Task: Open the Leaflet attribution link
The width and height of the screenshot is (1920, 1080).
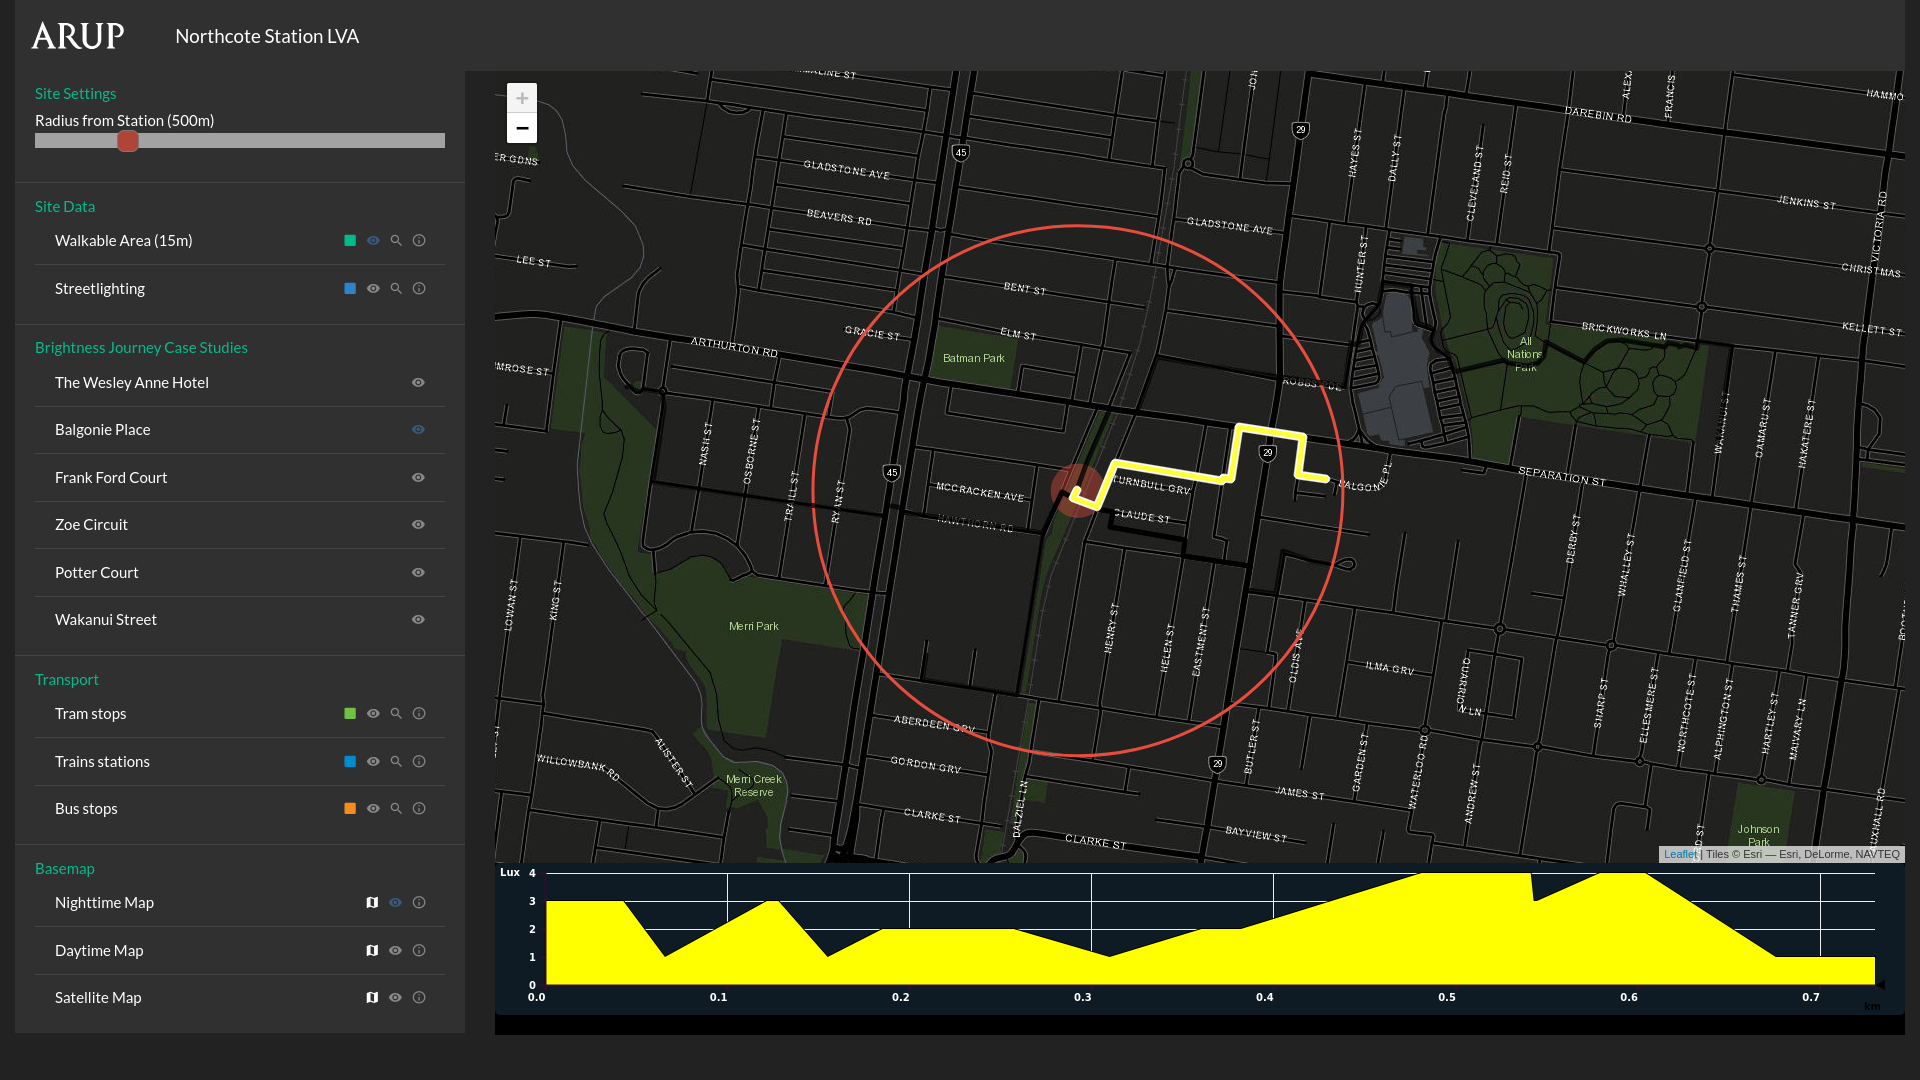Action: click(1680, 854)
